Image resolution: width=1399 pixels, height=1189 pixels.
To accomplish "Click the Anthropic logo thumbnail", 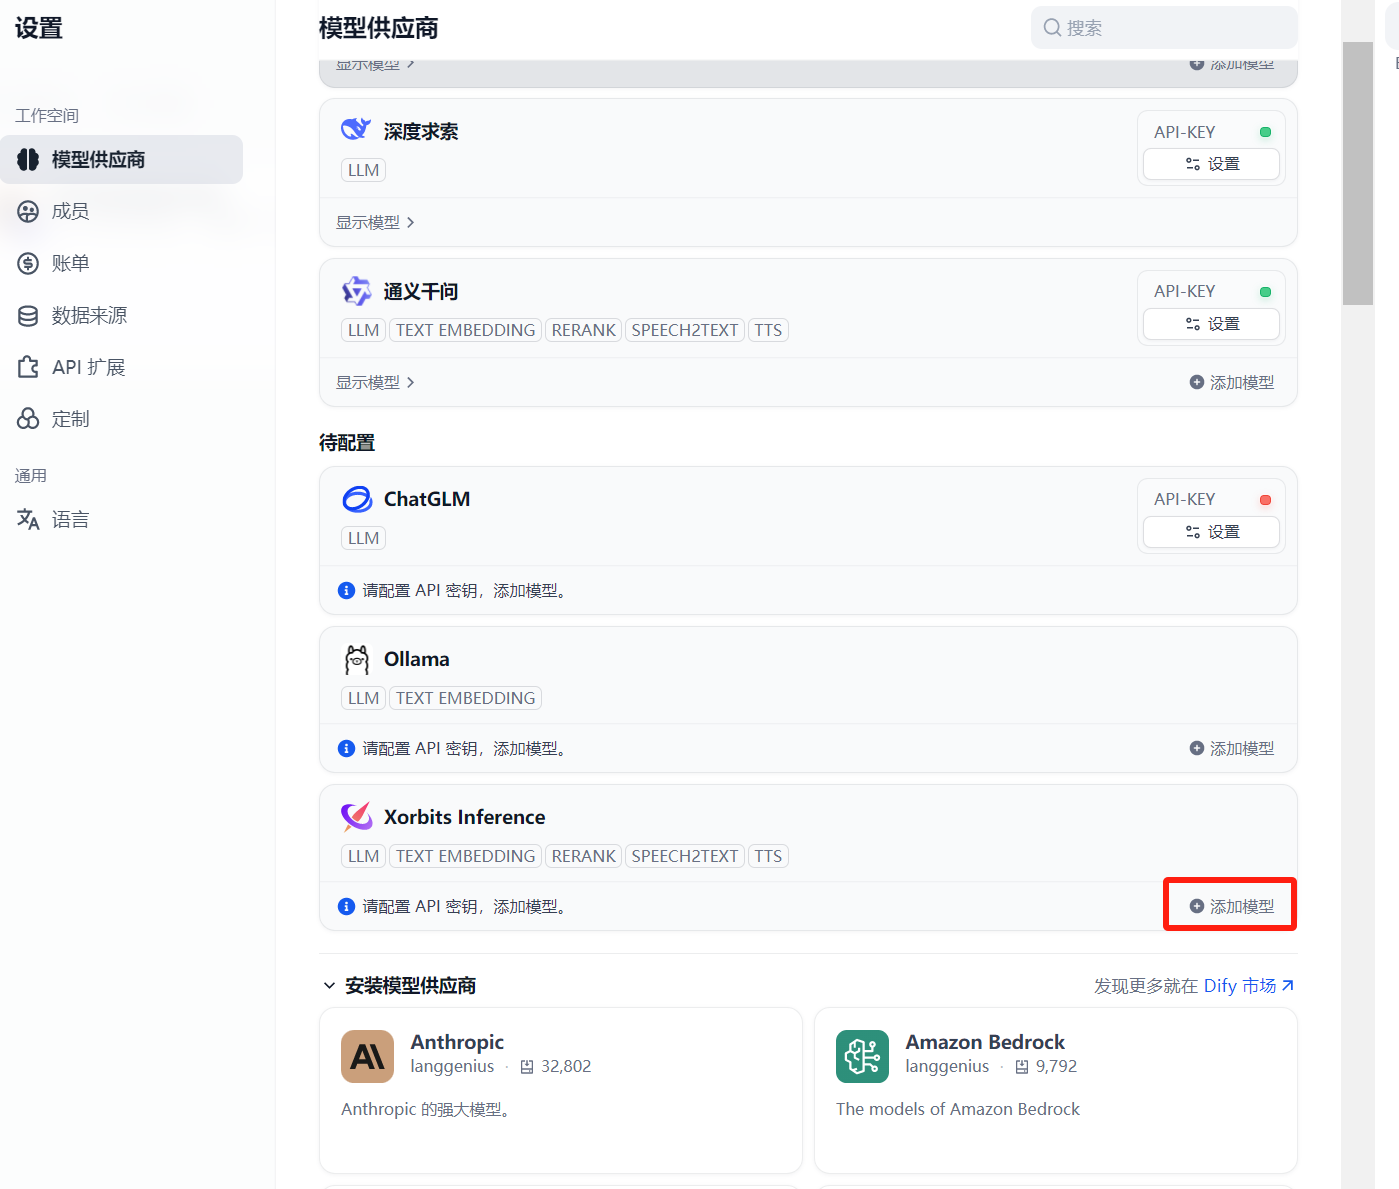I will [367, 1056].
